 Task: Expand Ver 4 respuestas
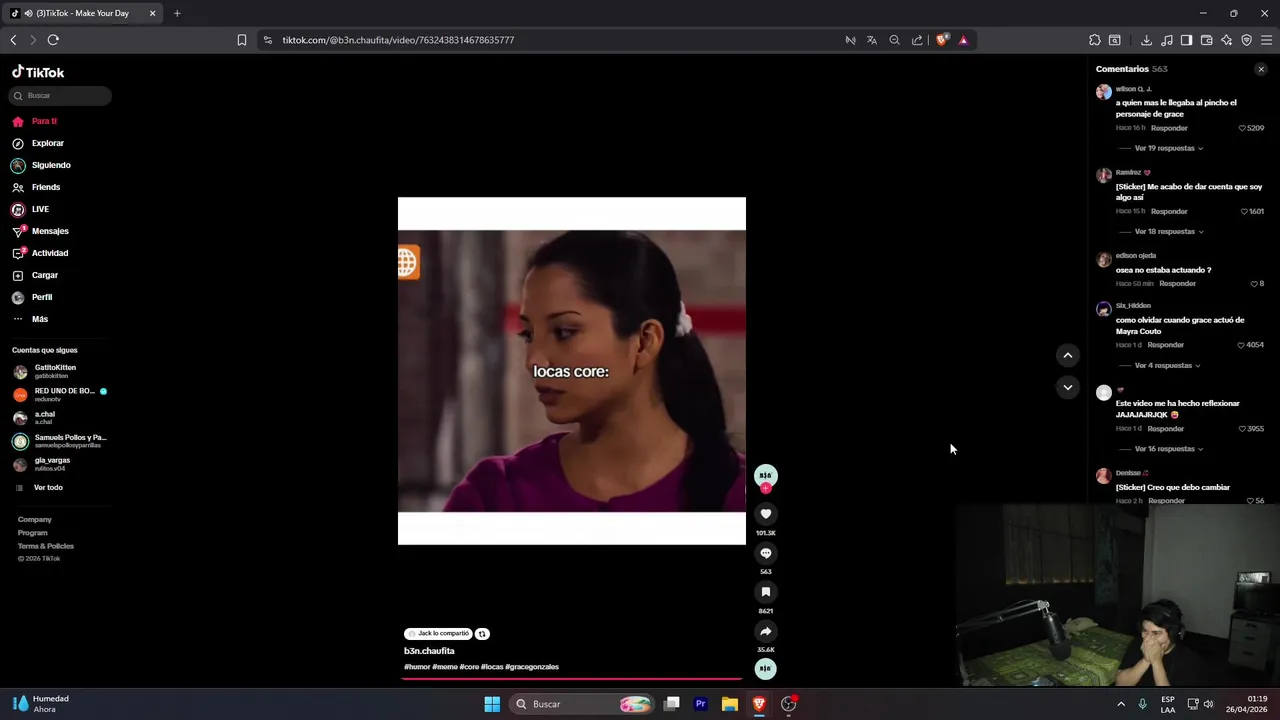click(x=1167, y=366)
